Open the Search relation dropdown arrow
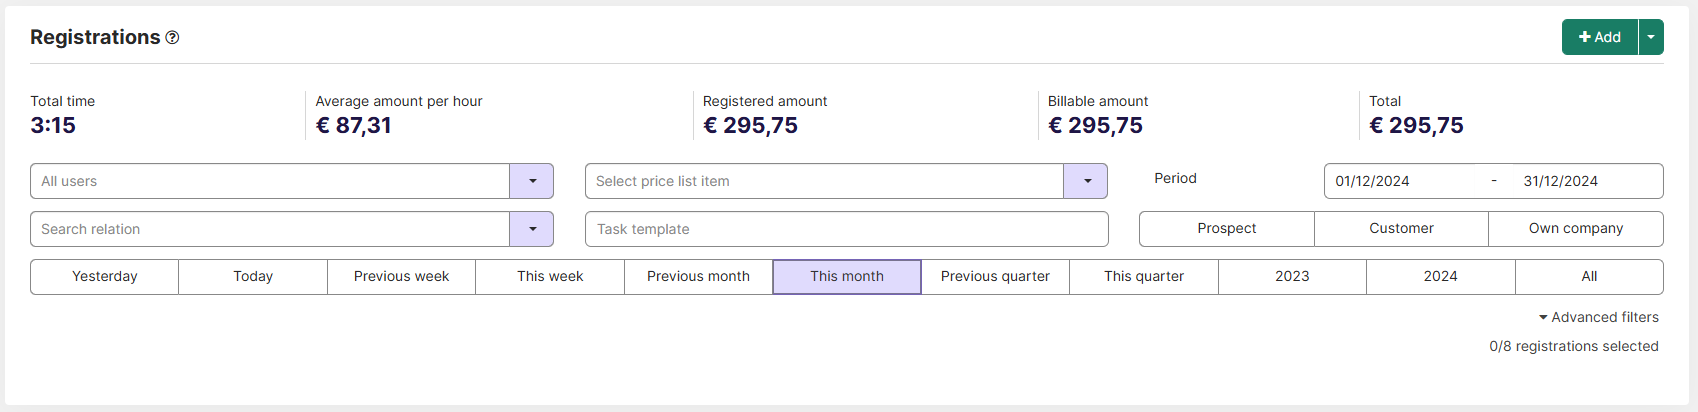1698x412 pixels. [x=532, y=229]
